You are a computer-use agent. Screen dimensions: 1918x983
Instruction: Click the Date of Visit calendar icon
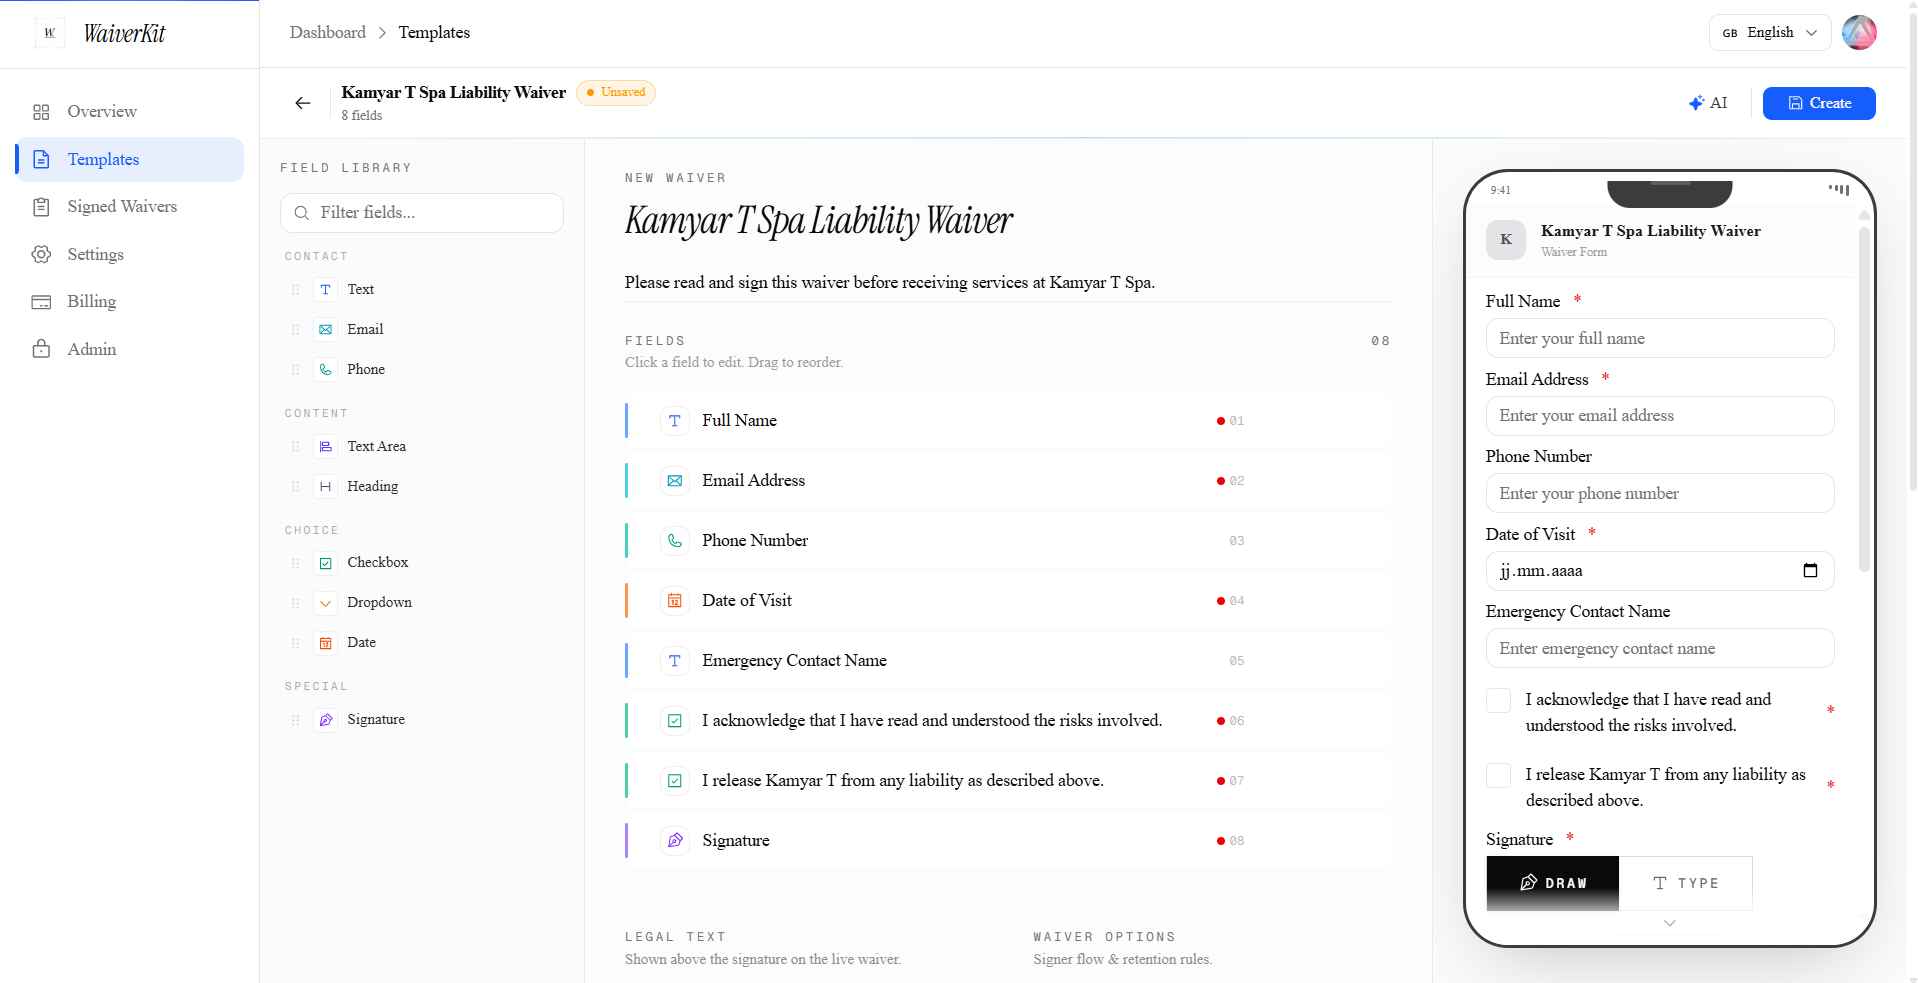point(675,601)
